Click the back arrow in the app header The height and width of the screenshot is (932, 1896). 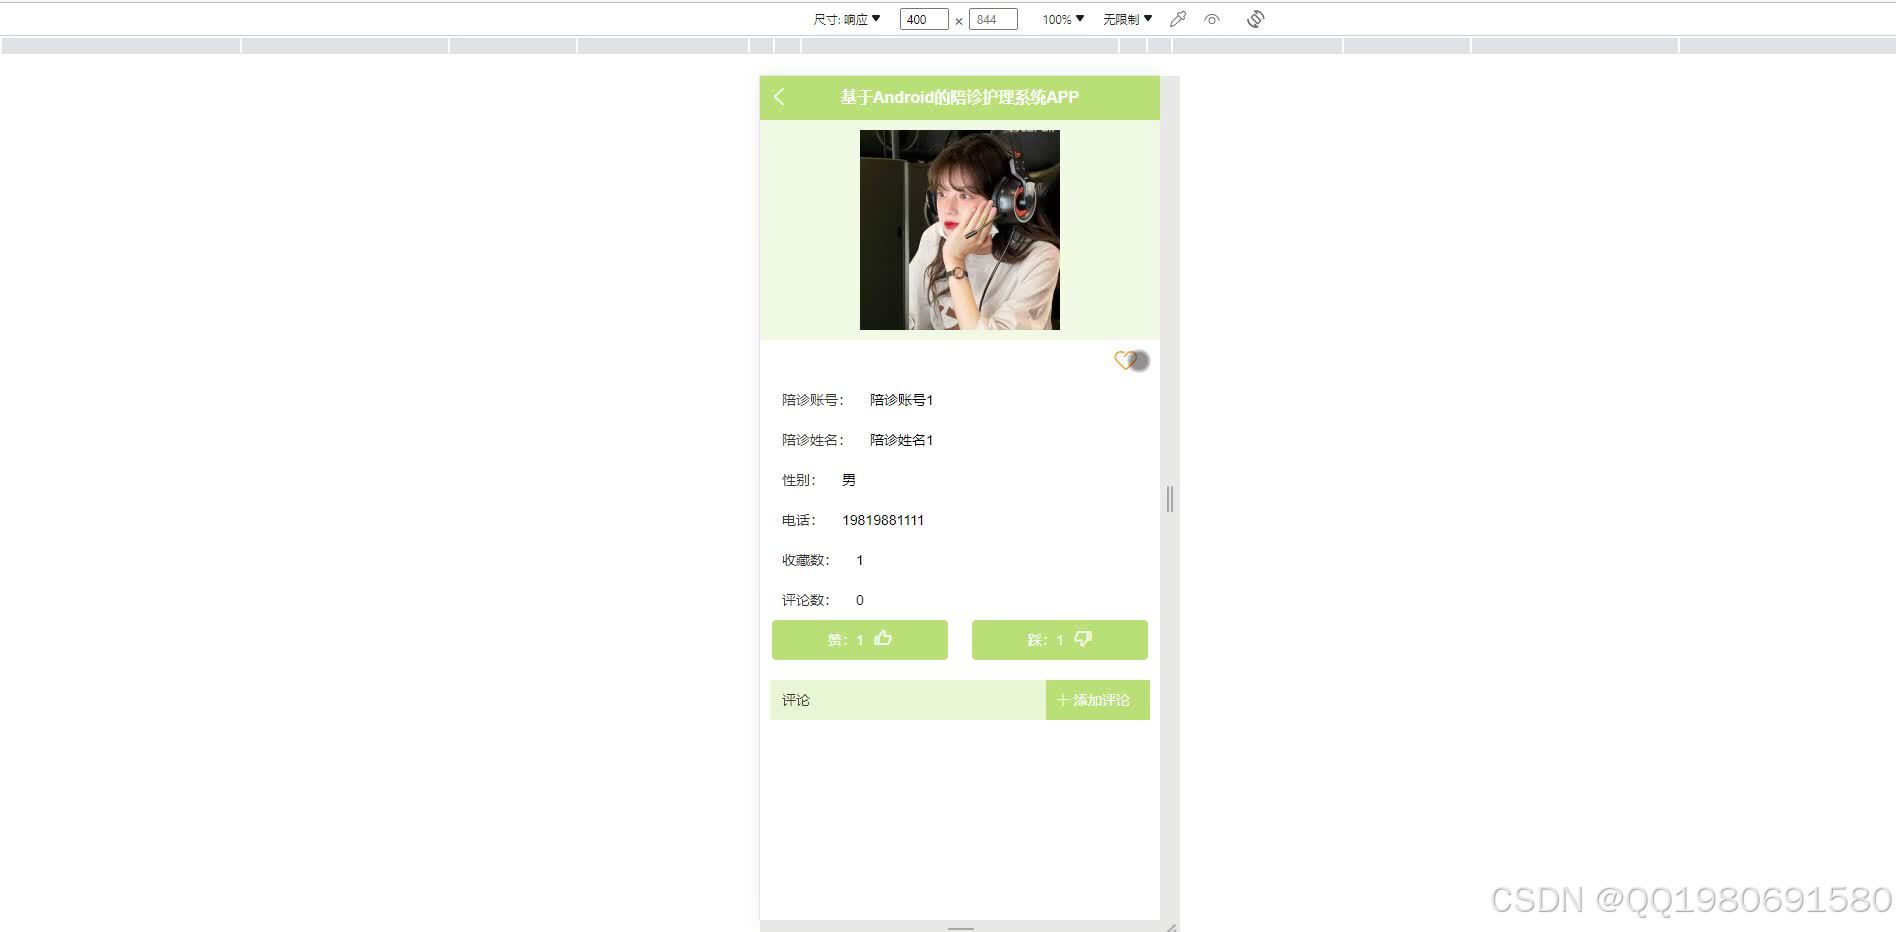[x=779, y=97]
